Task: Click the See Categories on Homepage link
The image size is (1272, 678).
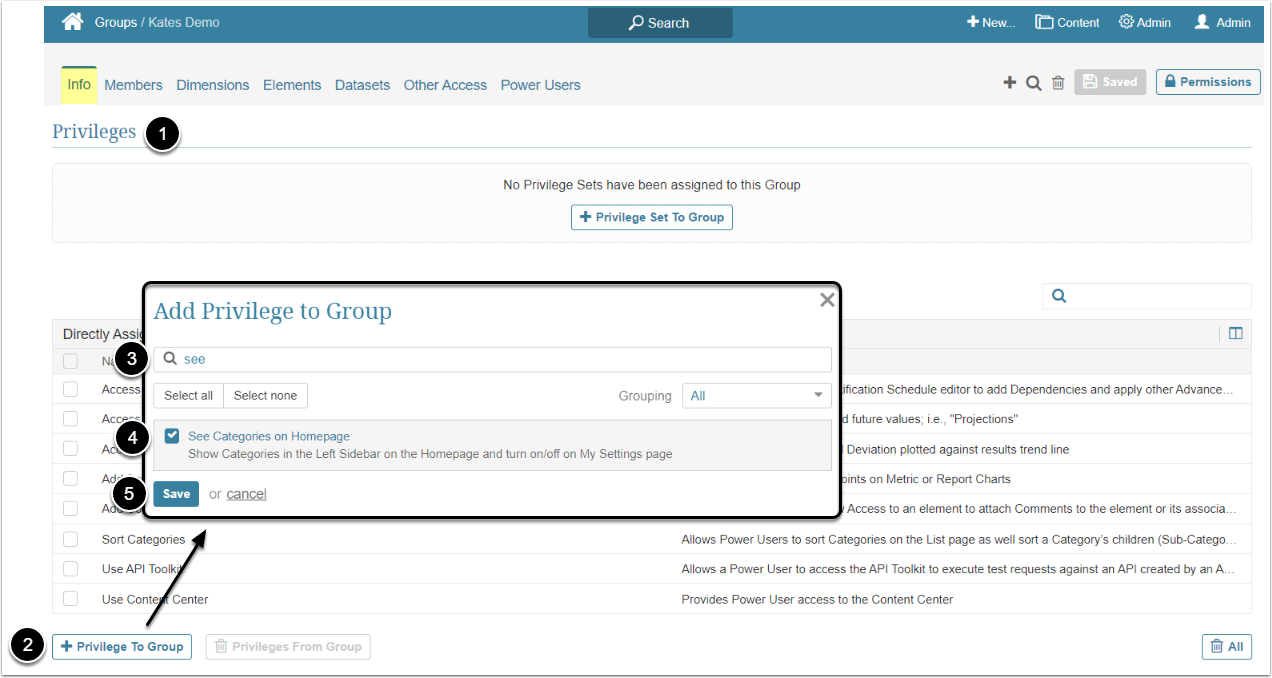Action: coord(269,436)
